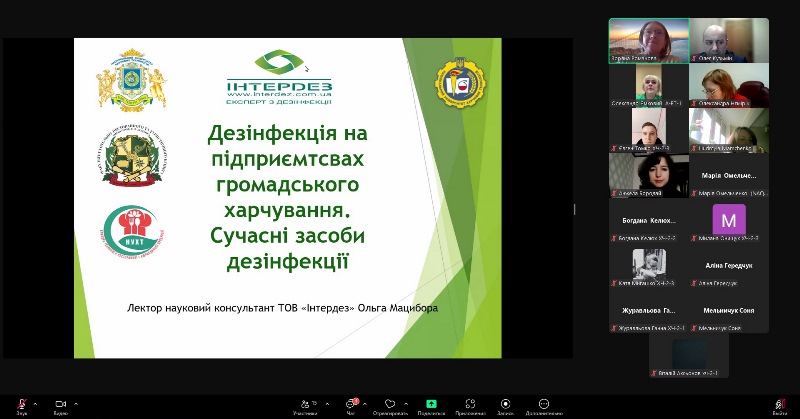Viewport: 800px width, 419px height.
Task: Click muted mic icon on black-and-white photo tile
Action: 614,283
